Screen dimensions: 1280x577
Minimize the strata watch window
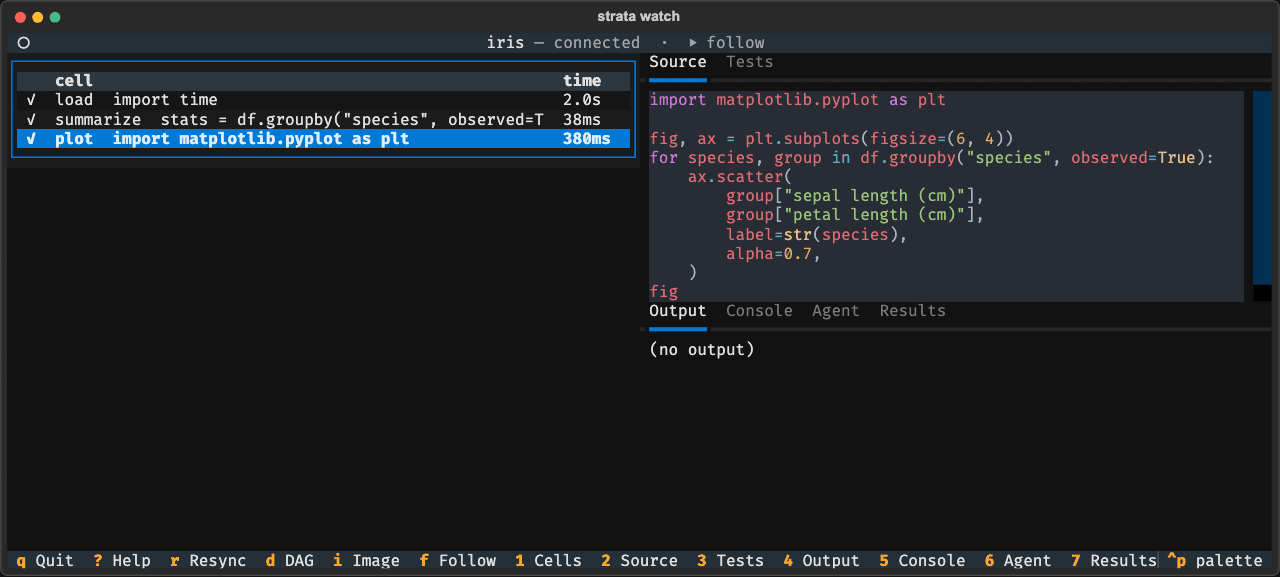pos(37,17)
